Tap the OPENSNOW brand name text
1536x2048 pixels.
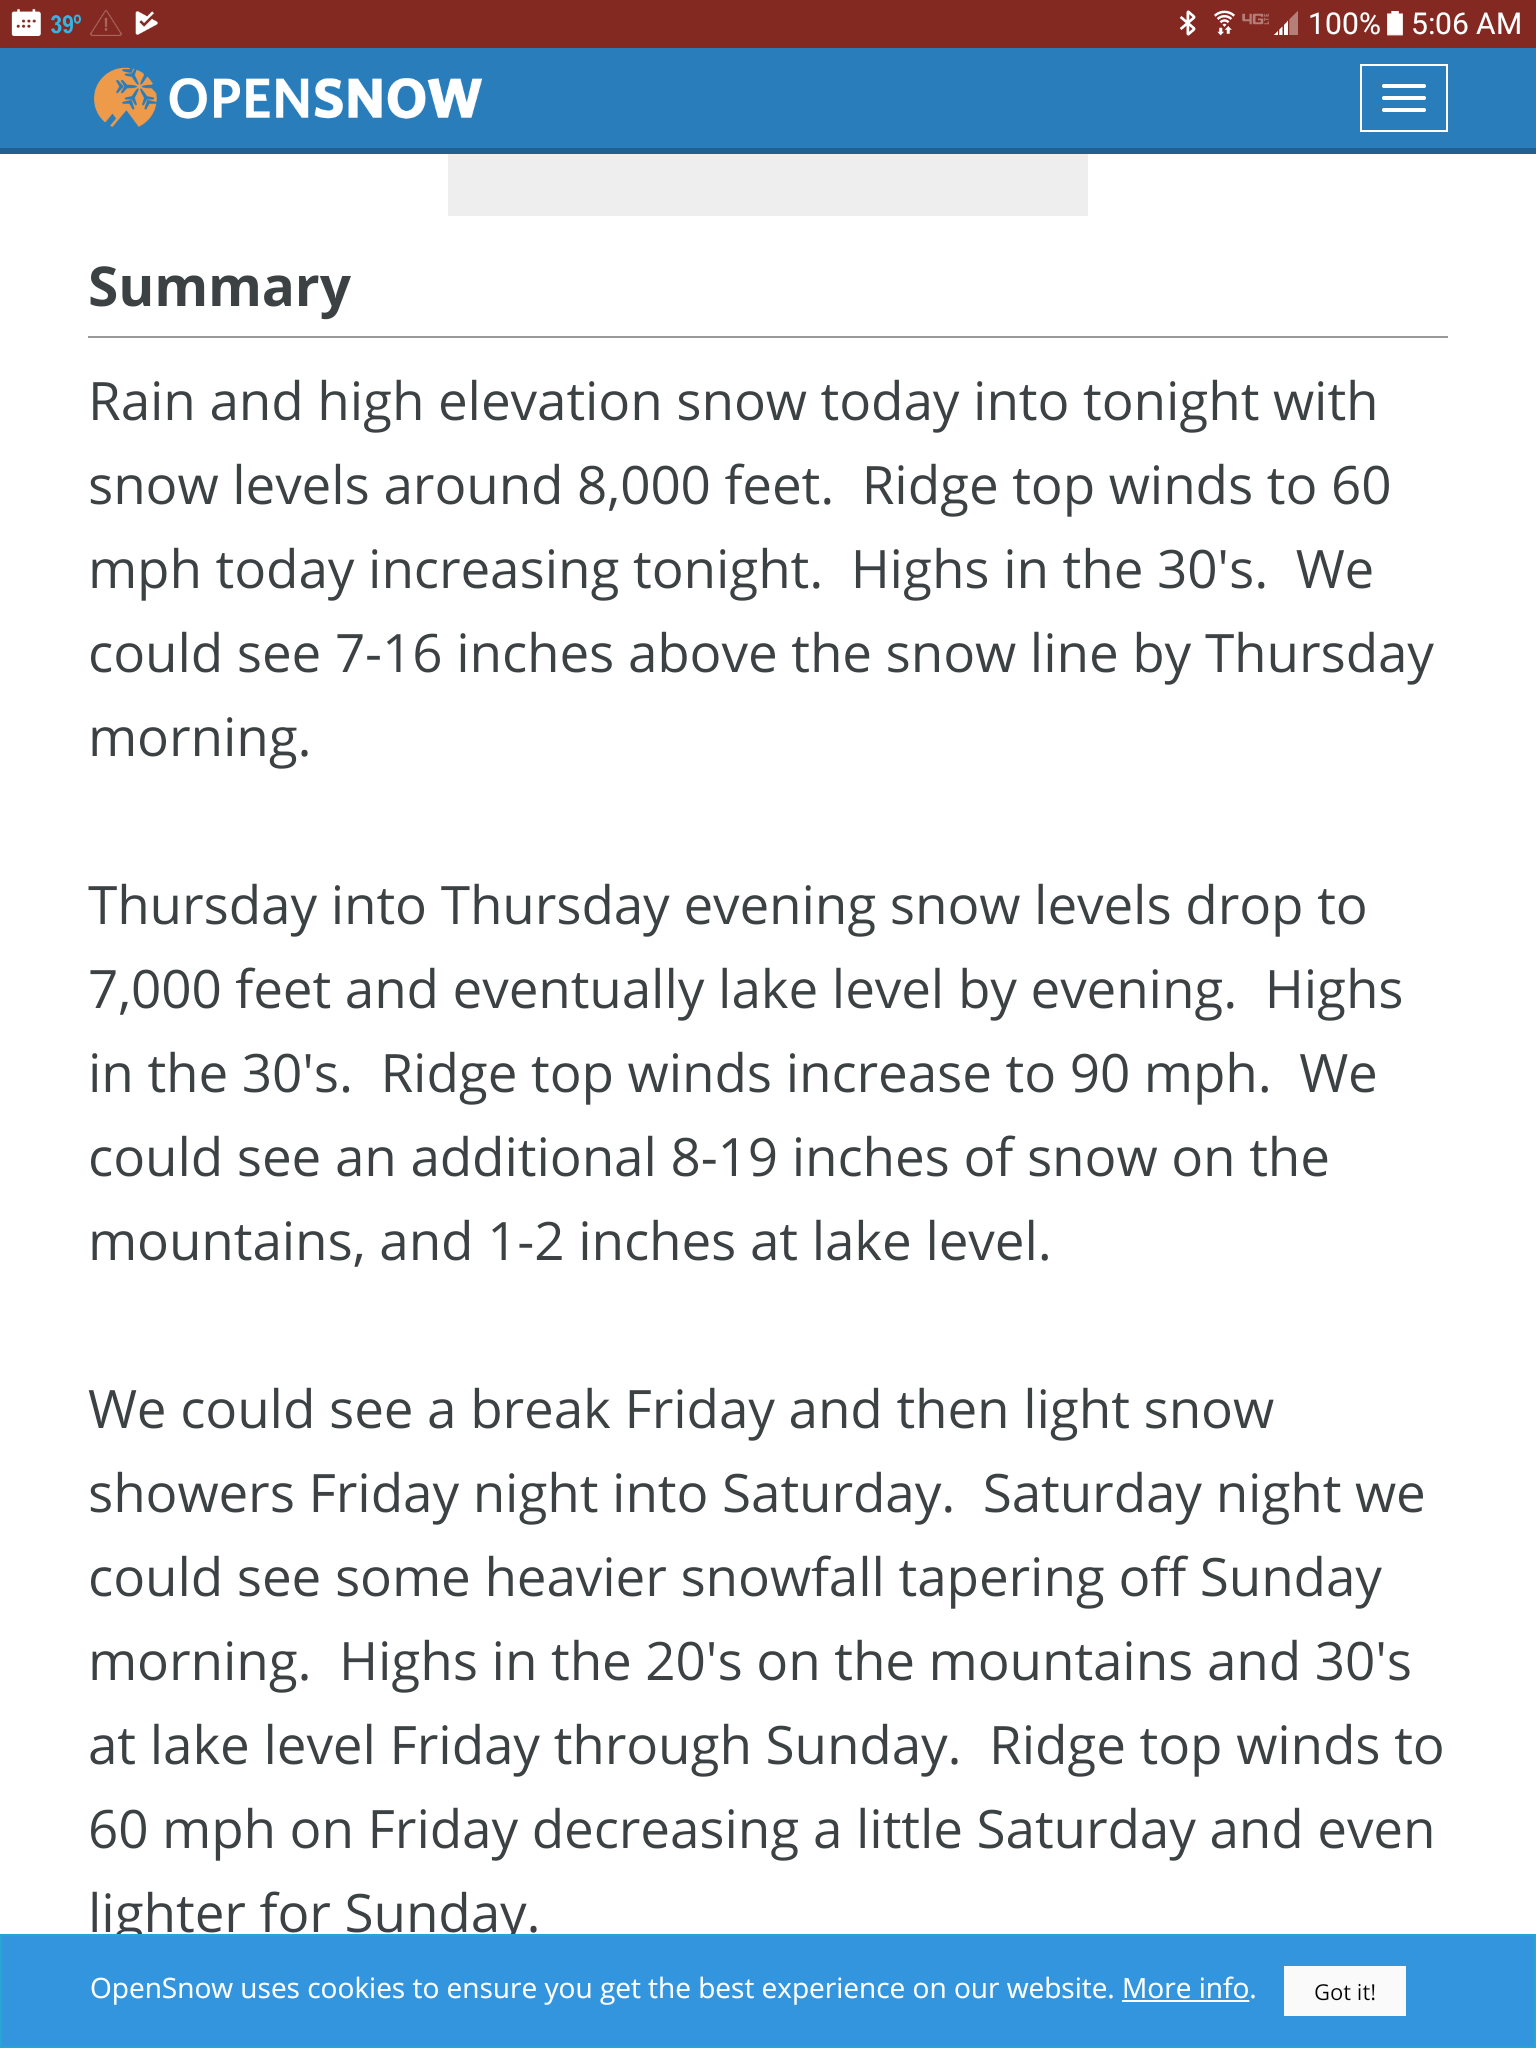[x=325, y=99]
